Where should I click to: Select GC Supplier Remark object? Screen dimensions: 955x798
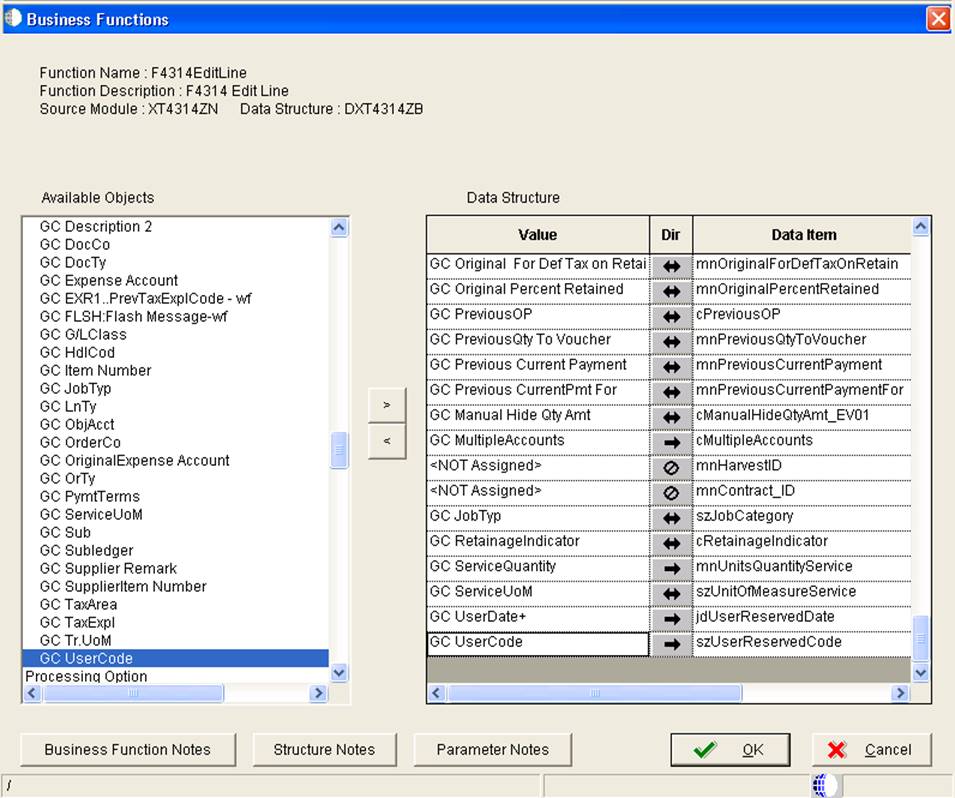108,568
